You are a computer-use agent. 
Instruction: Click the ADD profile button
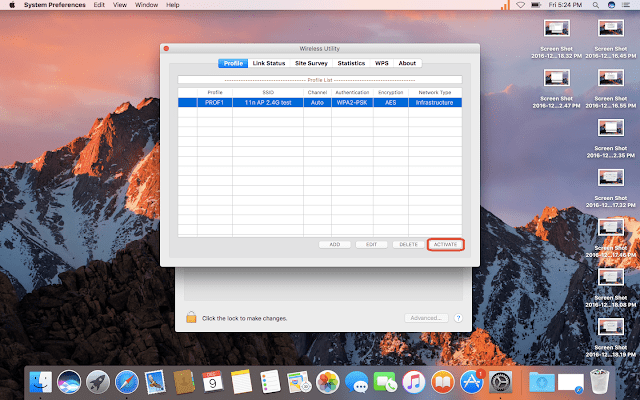click(x=333, y=244)
